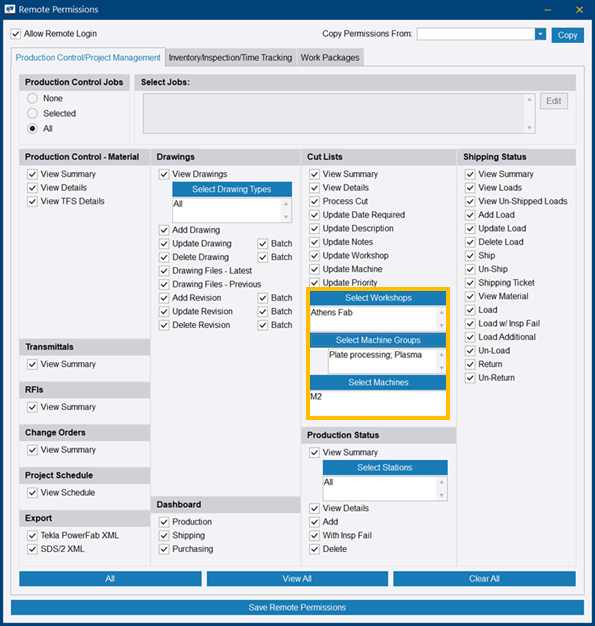Switch to the Work Packages tab
This screenshot has height=626, width=595.
[330, 58]
